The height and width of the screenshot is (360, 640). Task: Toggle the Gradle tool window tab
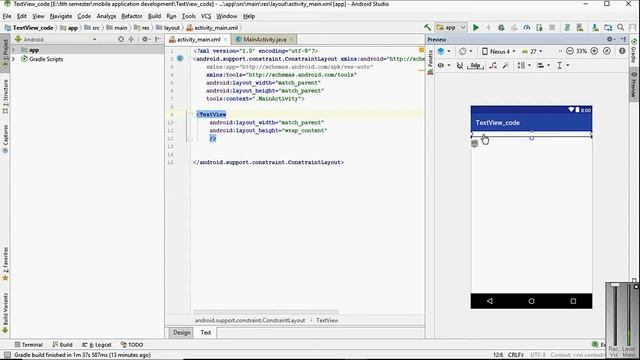coord(634,51)
